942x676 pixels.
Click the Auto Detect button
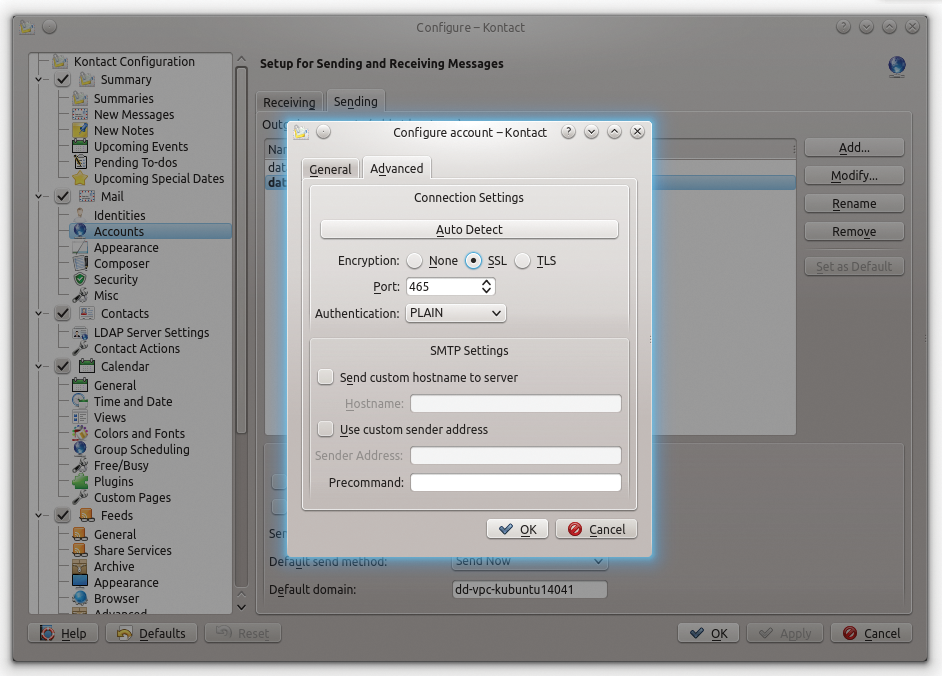tap(469, 230)
